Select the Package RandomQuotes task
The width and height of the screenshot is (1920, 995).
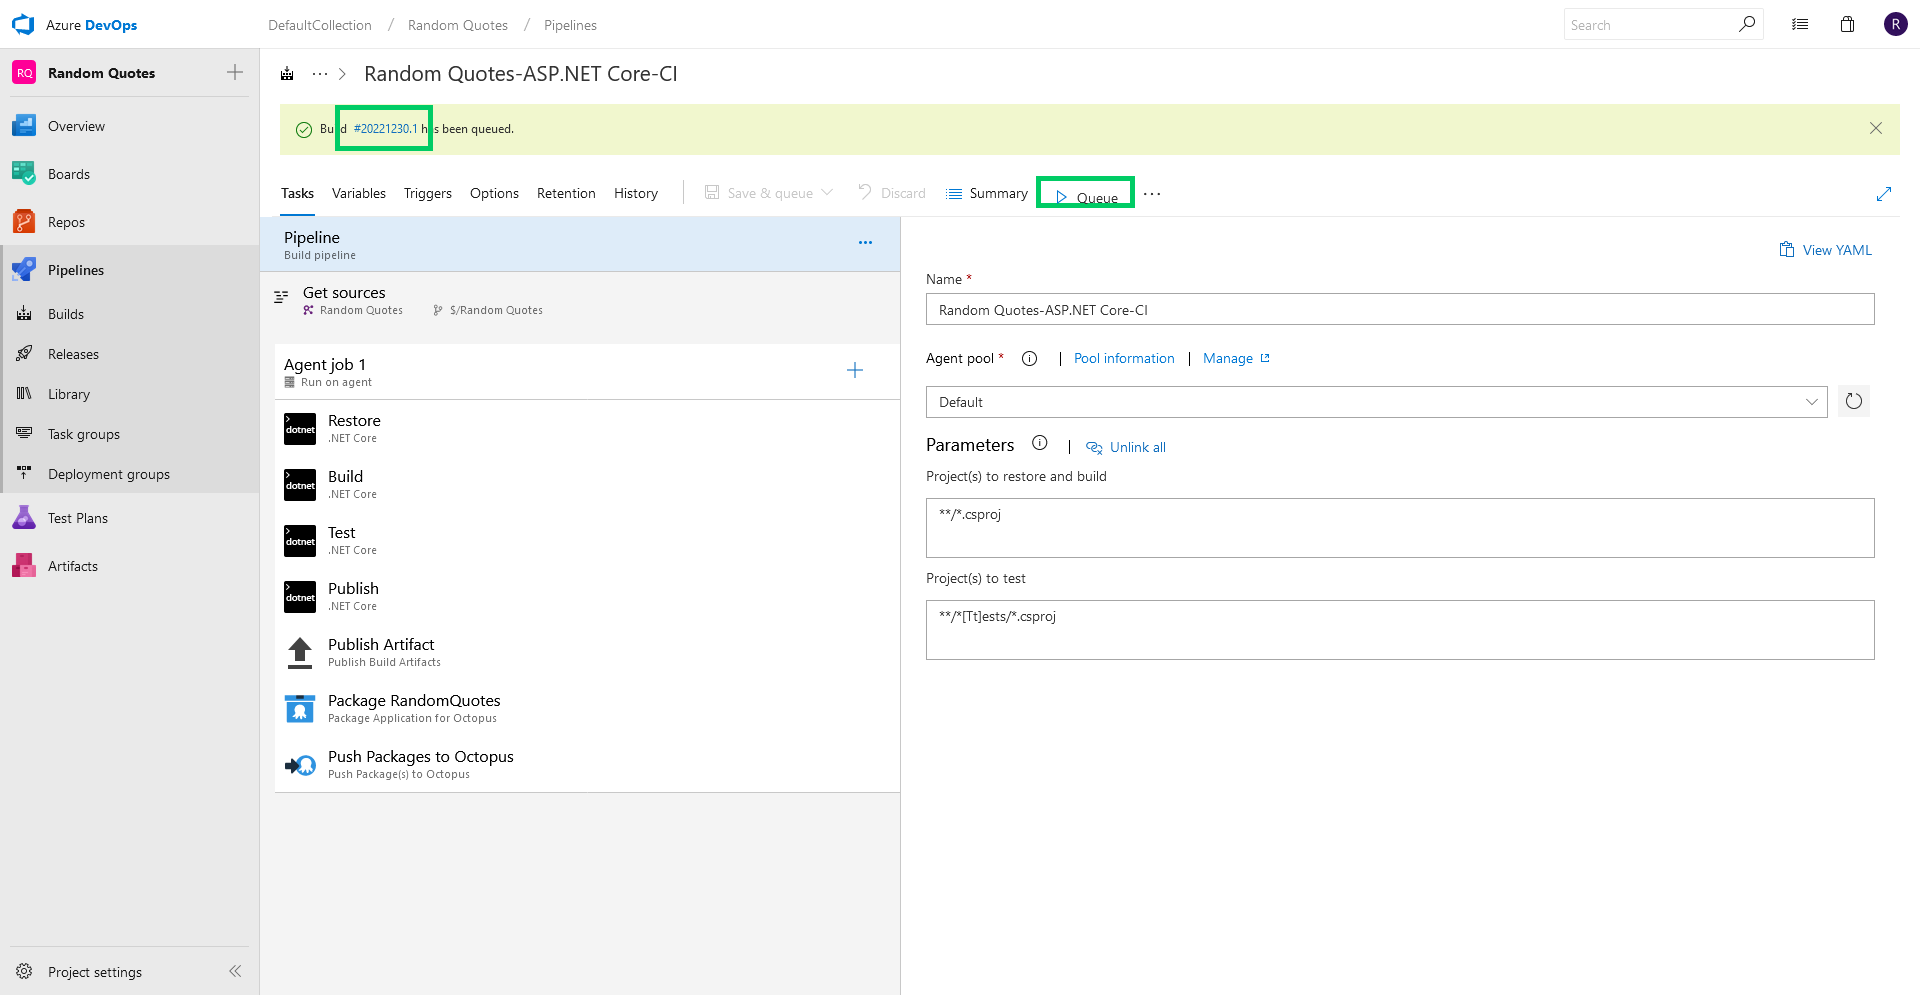588,708
